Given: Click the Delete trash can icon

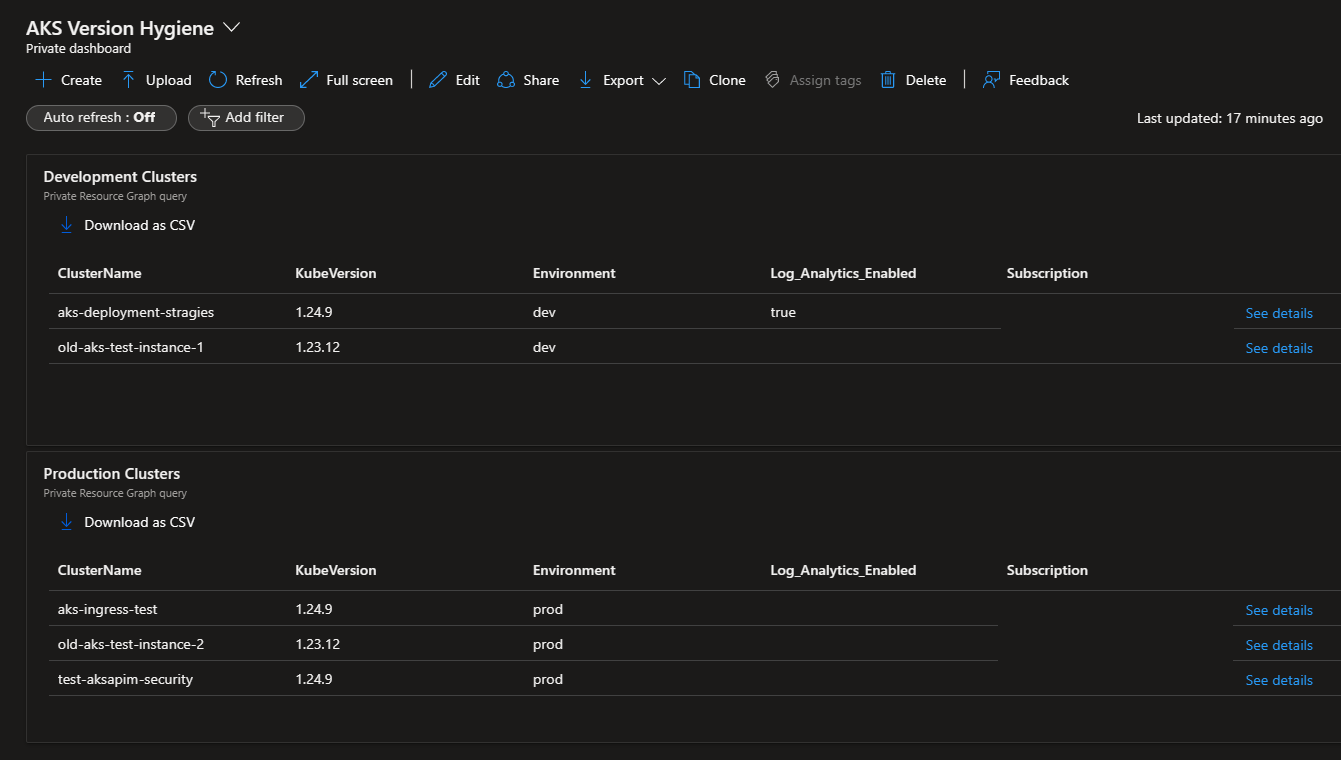Looking at the screenshot, I should click(888, 80).
